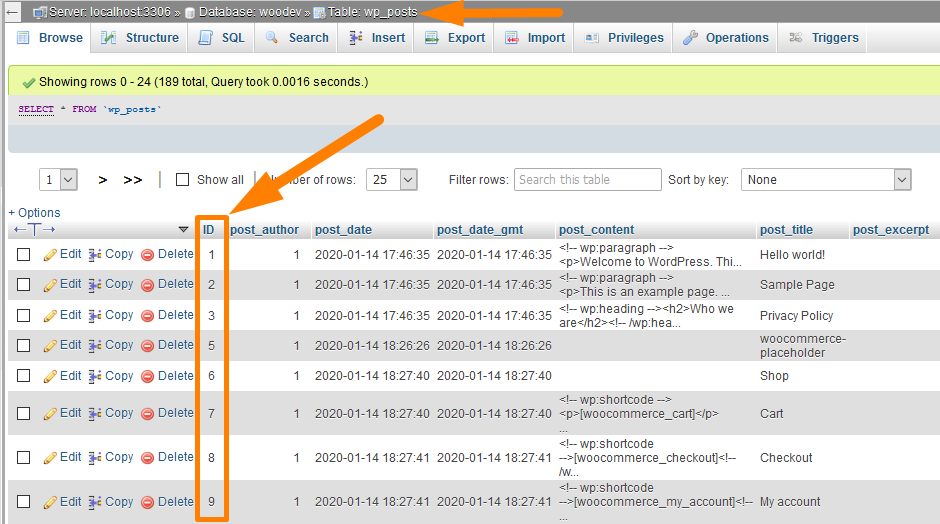Click the Export tab icon
The image size is (940, 524).
432,38
